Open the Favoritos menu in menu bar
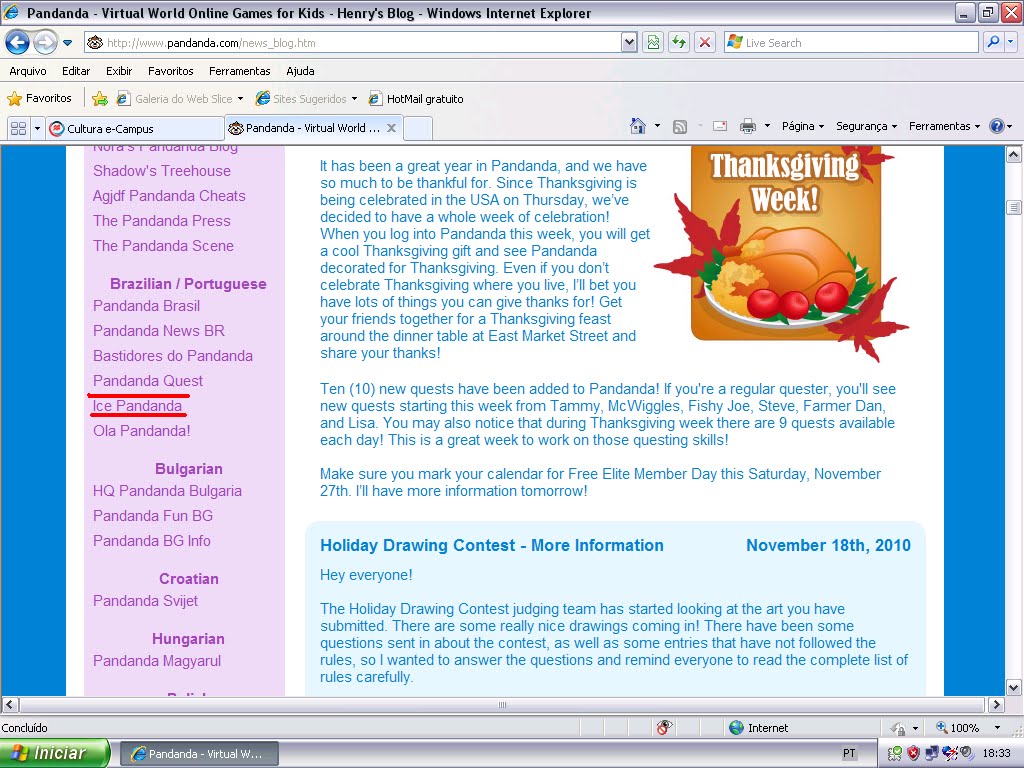The image size is (1024, 768). [x=170, y=71]
